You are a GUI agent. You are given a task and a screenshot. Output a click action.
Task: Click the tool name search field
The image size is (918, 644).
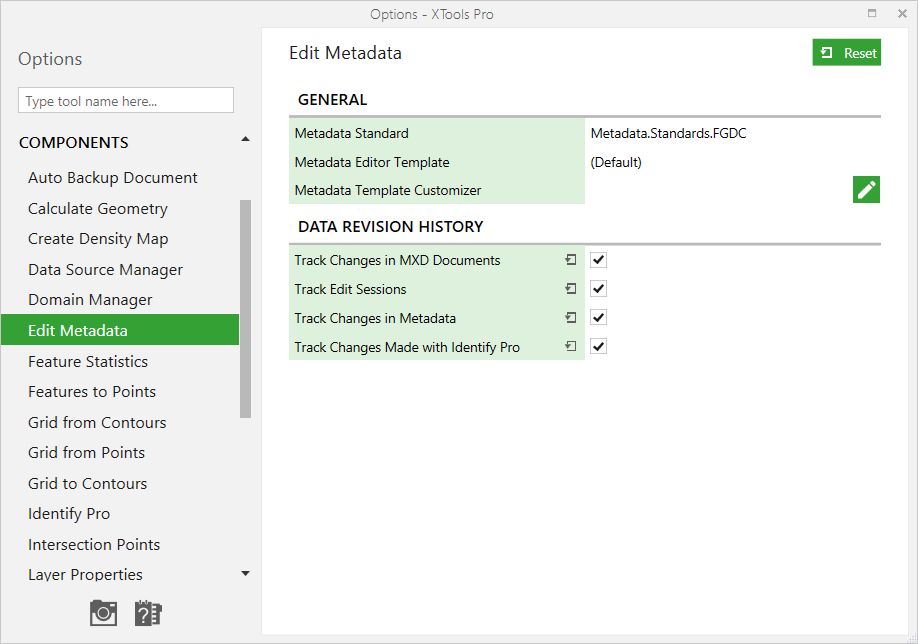pos(126,101)
